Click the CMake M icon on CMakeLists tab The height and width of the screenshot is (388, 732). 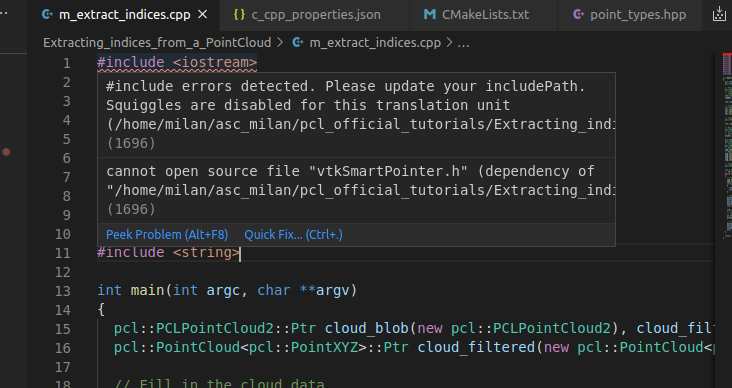(x=429, y=15)
